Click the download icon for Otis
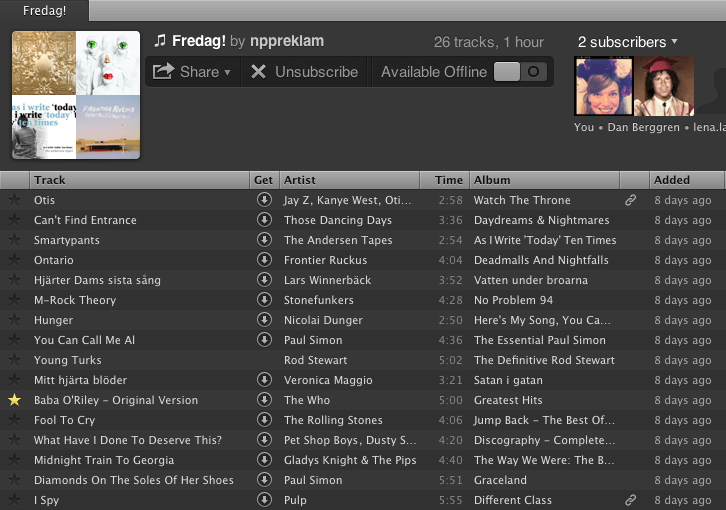Viewport: 726px width, 510px height. click(264, 200)
